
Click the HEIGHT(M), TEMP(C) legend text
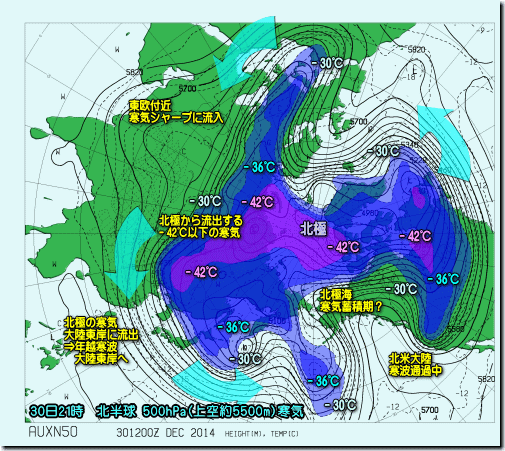[262, 434]
